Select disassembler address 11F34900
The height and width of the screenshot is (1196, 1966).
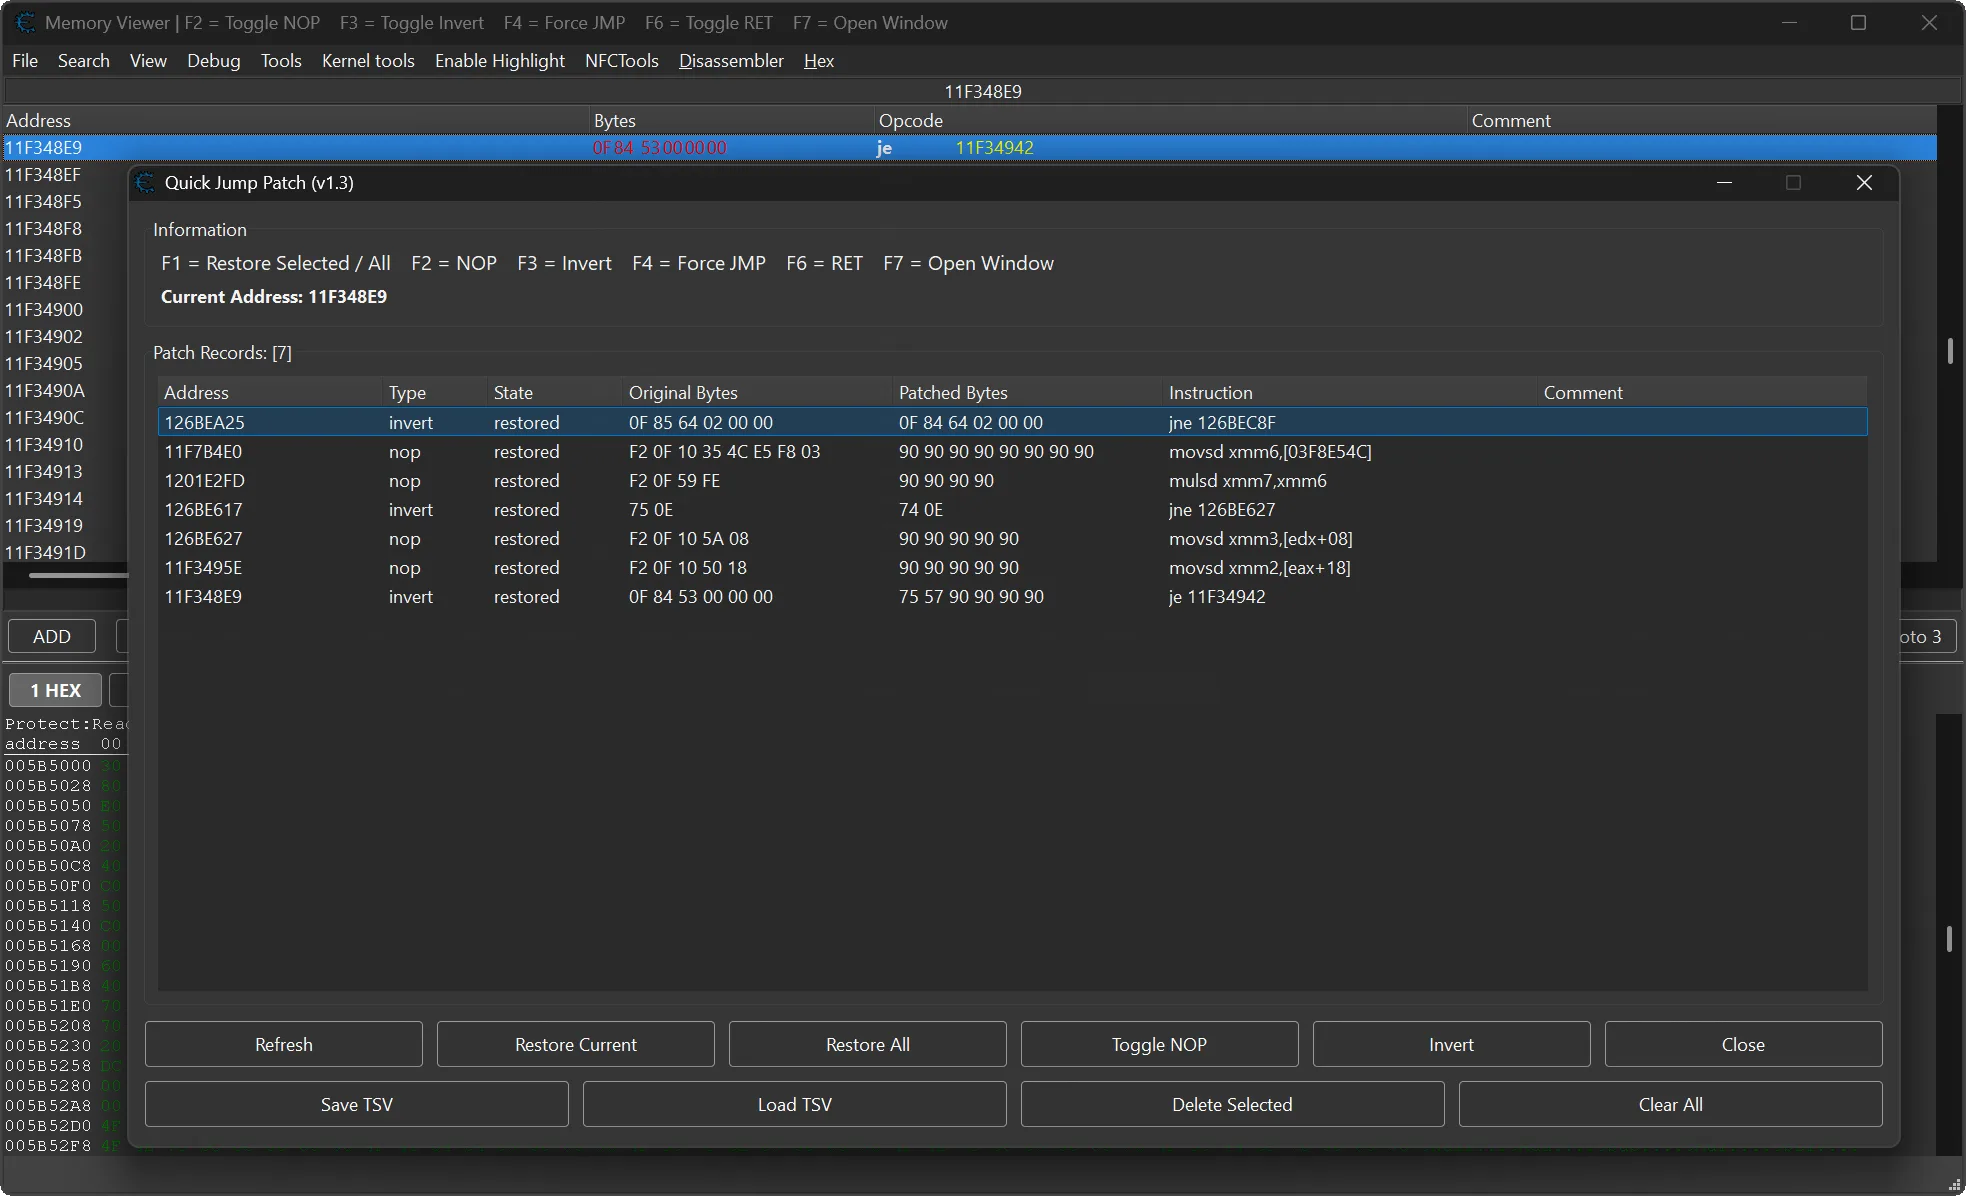tap(44, 309)
